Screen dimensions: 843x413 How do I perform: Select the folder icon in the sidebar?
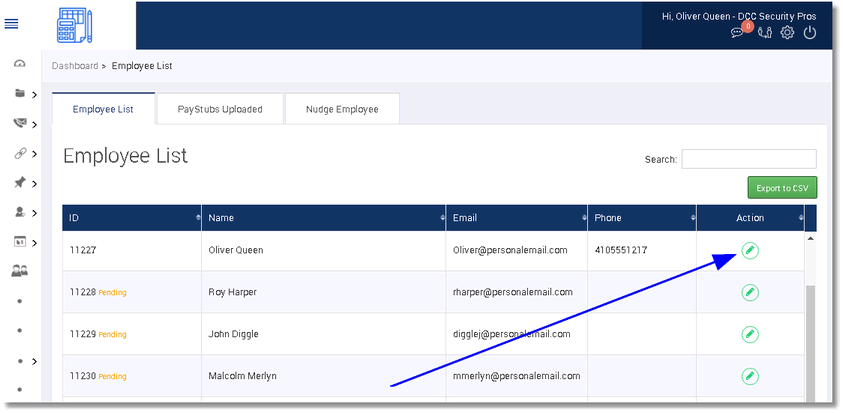click(20, 94)
